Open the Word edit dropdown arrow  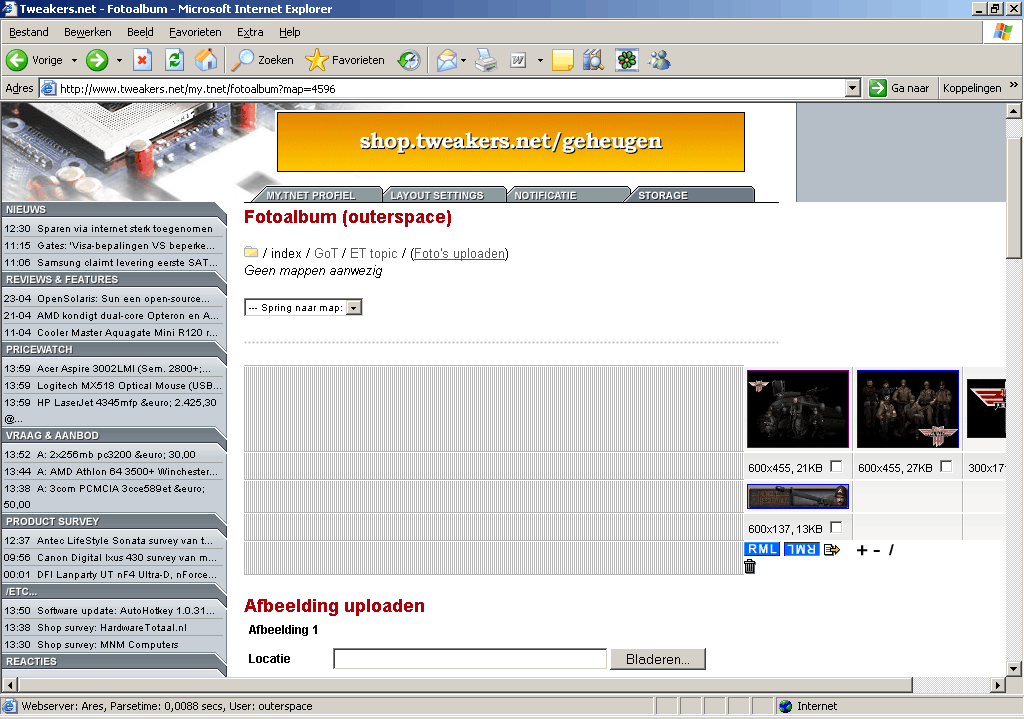(540, 60)
